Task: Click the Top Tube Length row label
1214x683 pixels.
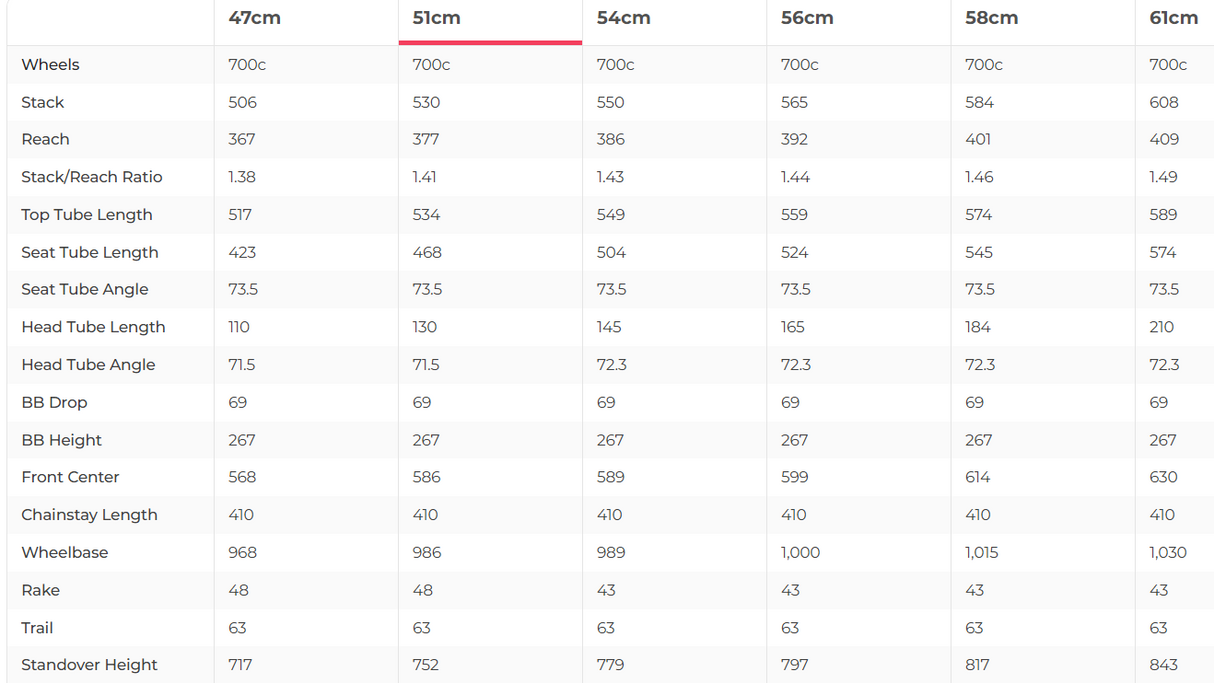Action: pyautogui.click(x=87, y=215)
